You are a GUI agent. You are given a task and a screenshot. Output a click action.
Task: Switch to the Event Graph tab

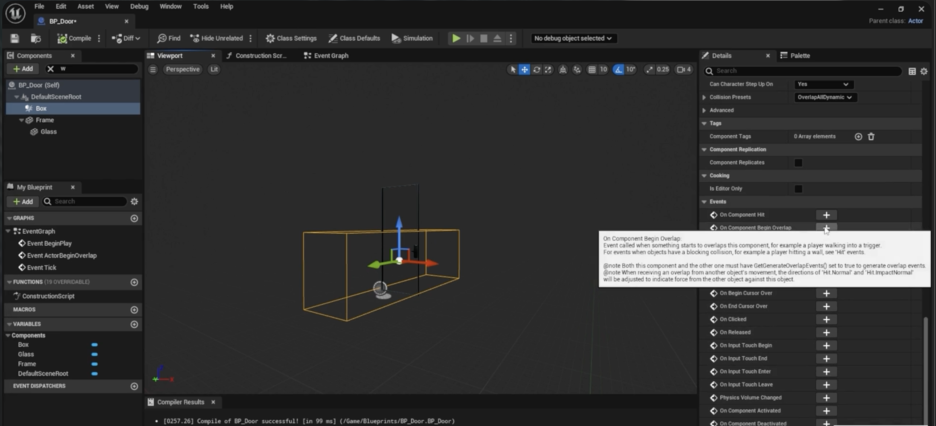pos(326,55)
